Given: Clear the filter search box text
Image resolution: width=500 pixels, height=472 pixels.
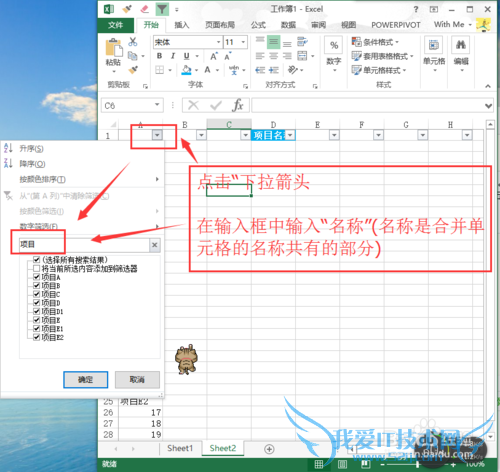Looking at the screenshot, I should tap(155, 245).
